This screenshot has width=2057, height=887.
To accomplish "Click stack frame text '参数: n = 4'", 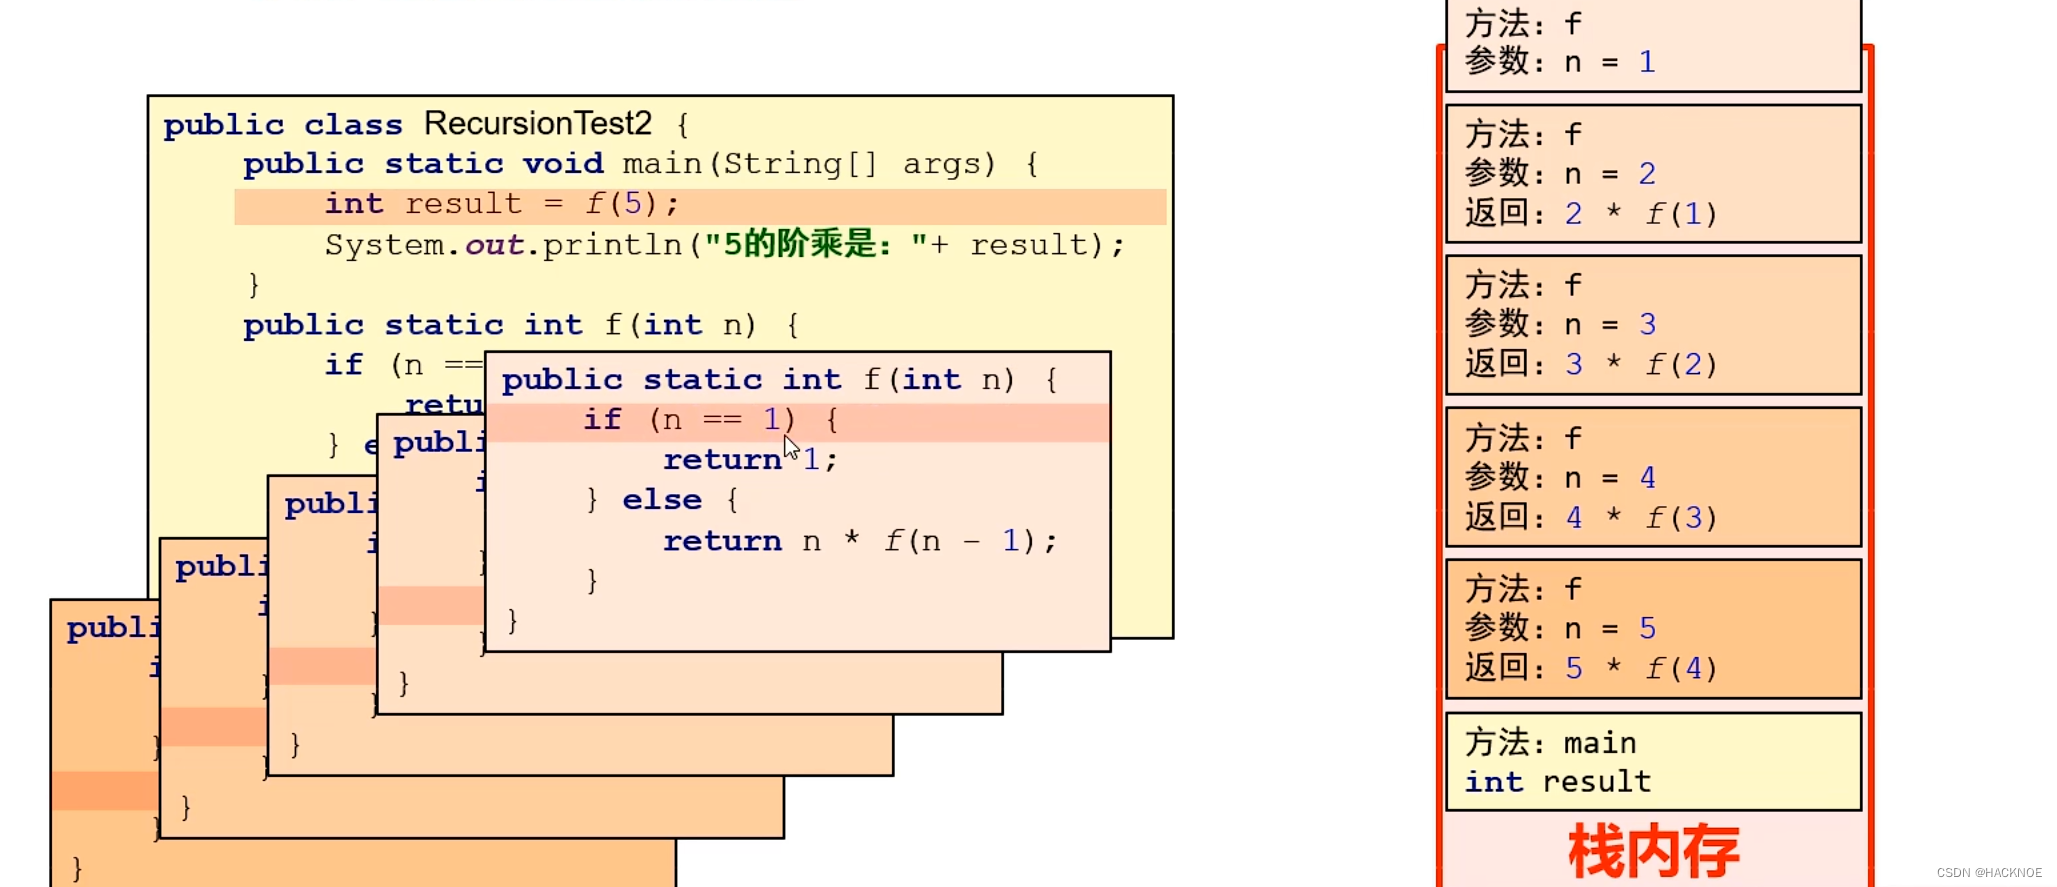I will coord(1560,477).
